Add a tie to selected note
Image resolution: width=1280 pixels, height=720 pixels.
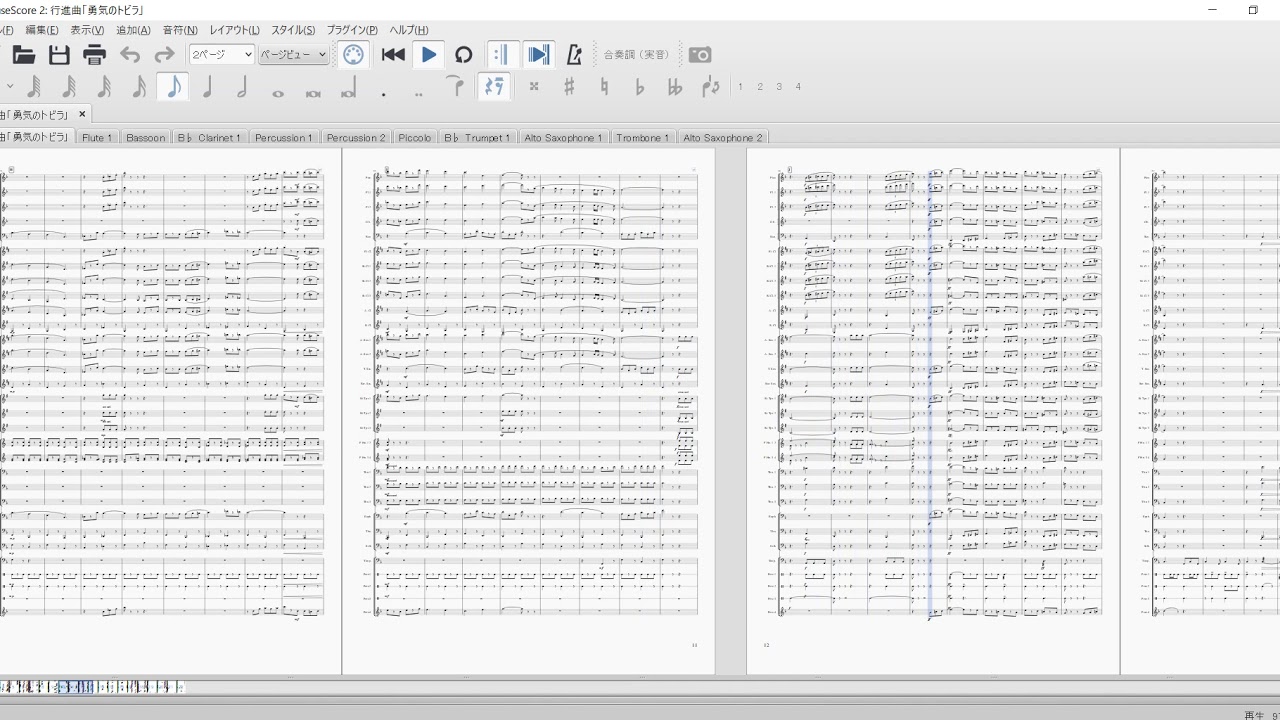click(455, 87)
